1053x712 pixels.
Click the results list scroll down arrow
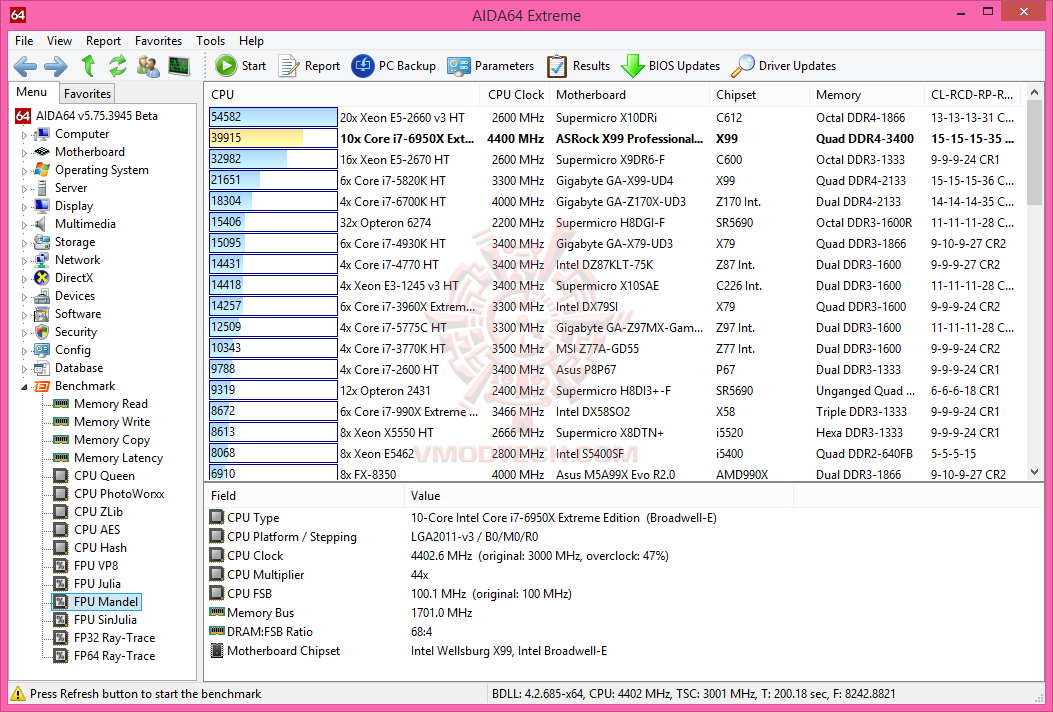click(1034, 473)
